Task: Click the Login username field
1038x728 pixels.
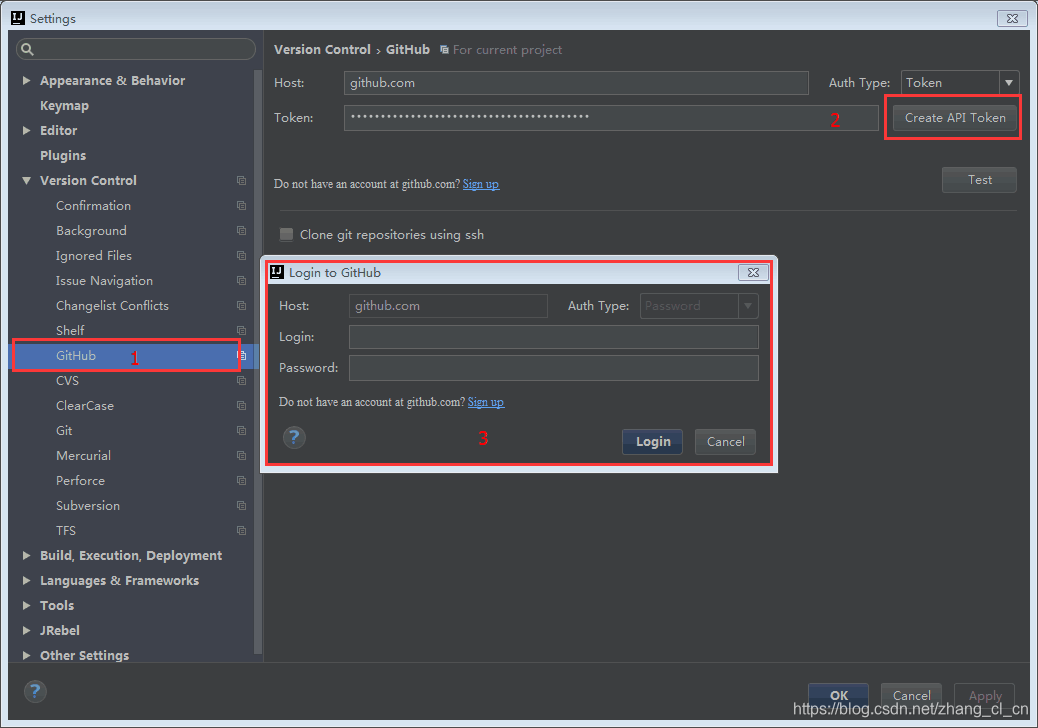Action: pos(553,337)
